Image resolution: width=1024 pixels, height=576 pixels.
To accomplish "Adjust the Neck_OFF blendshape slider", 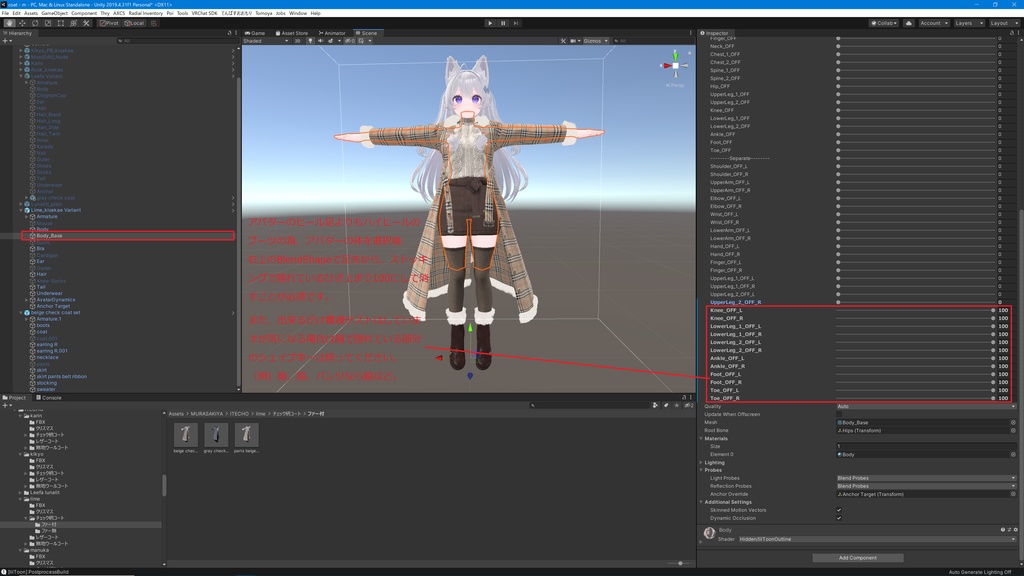I will pos(915,46).
